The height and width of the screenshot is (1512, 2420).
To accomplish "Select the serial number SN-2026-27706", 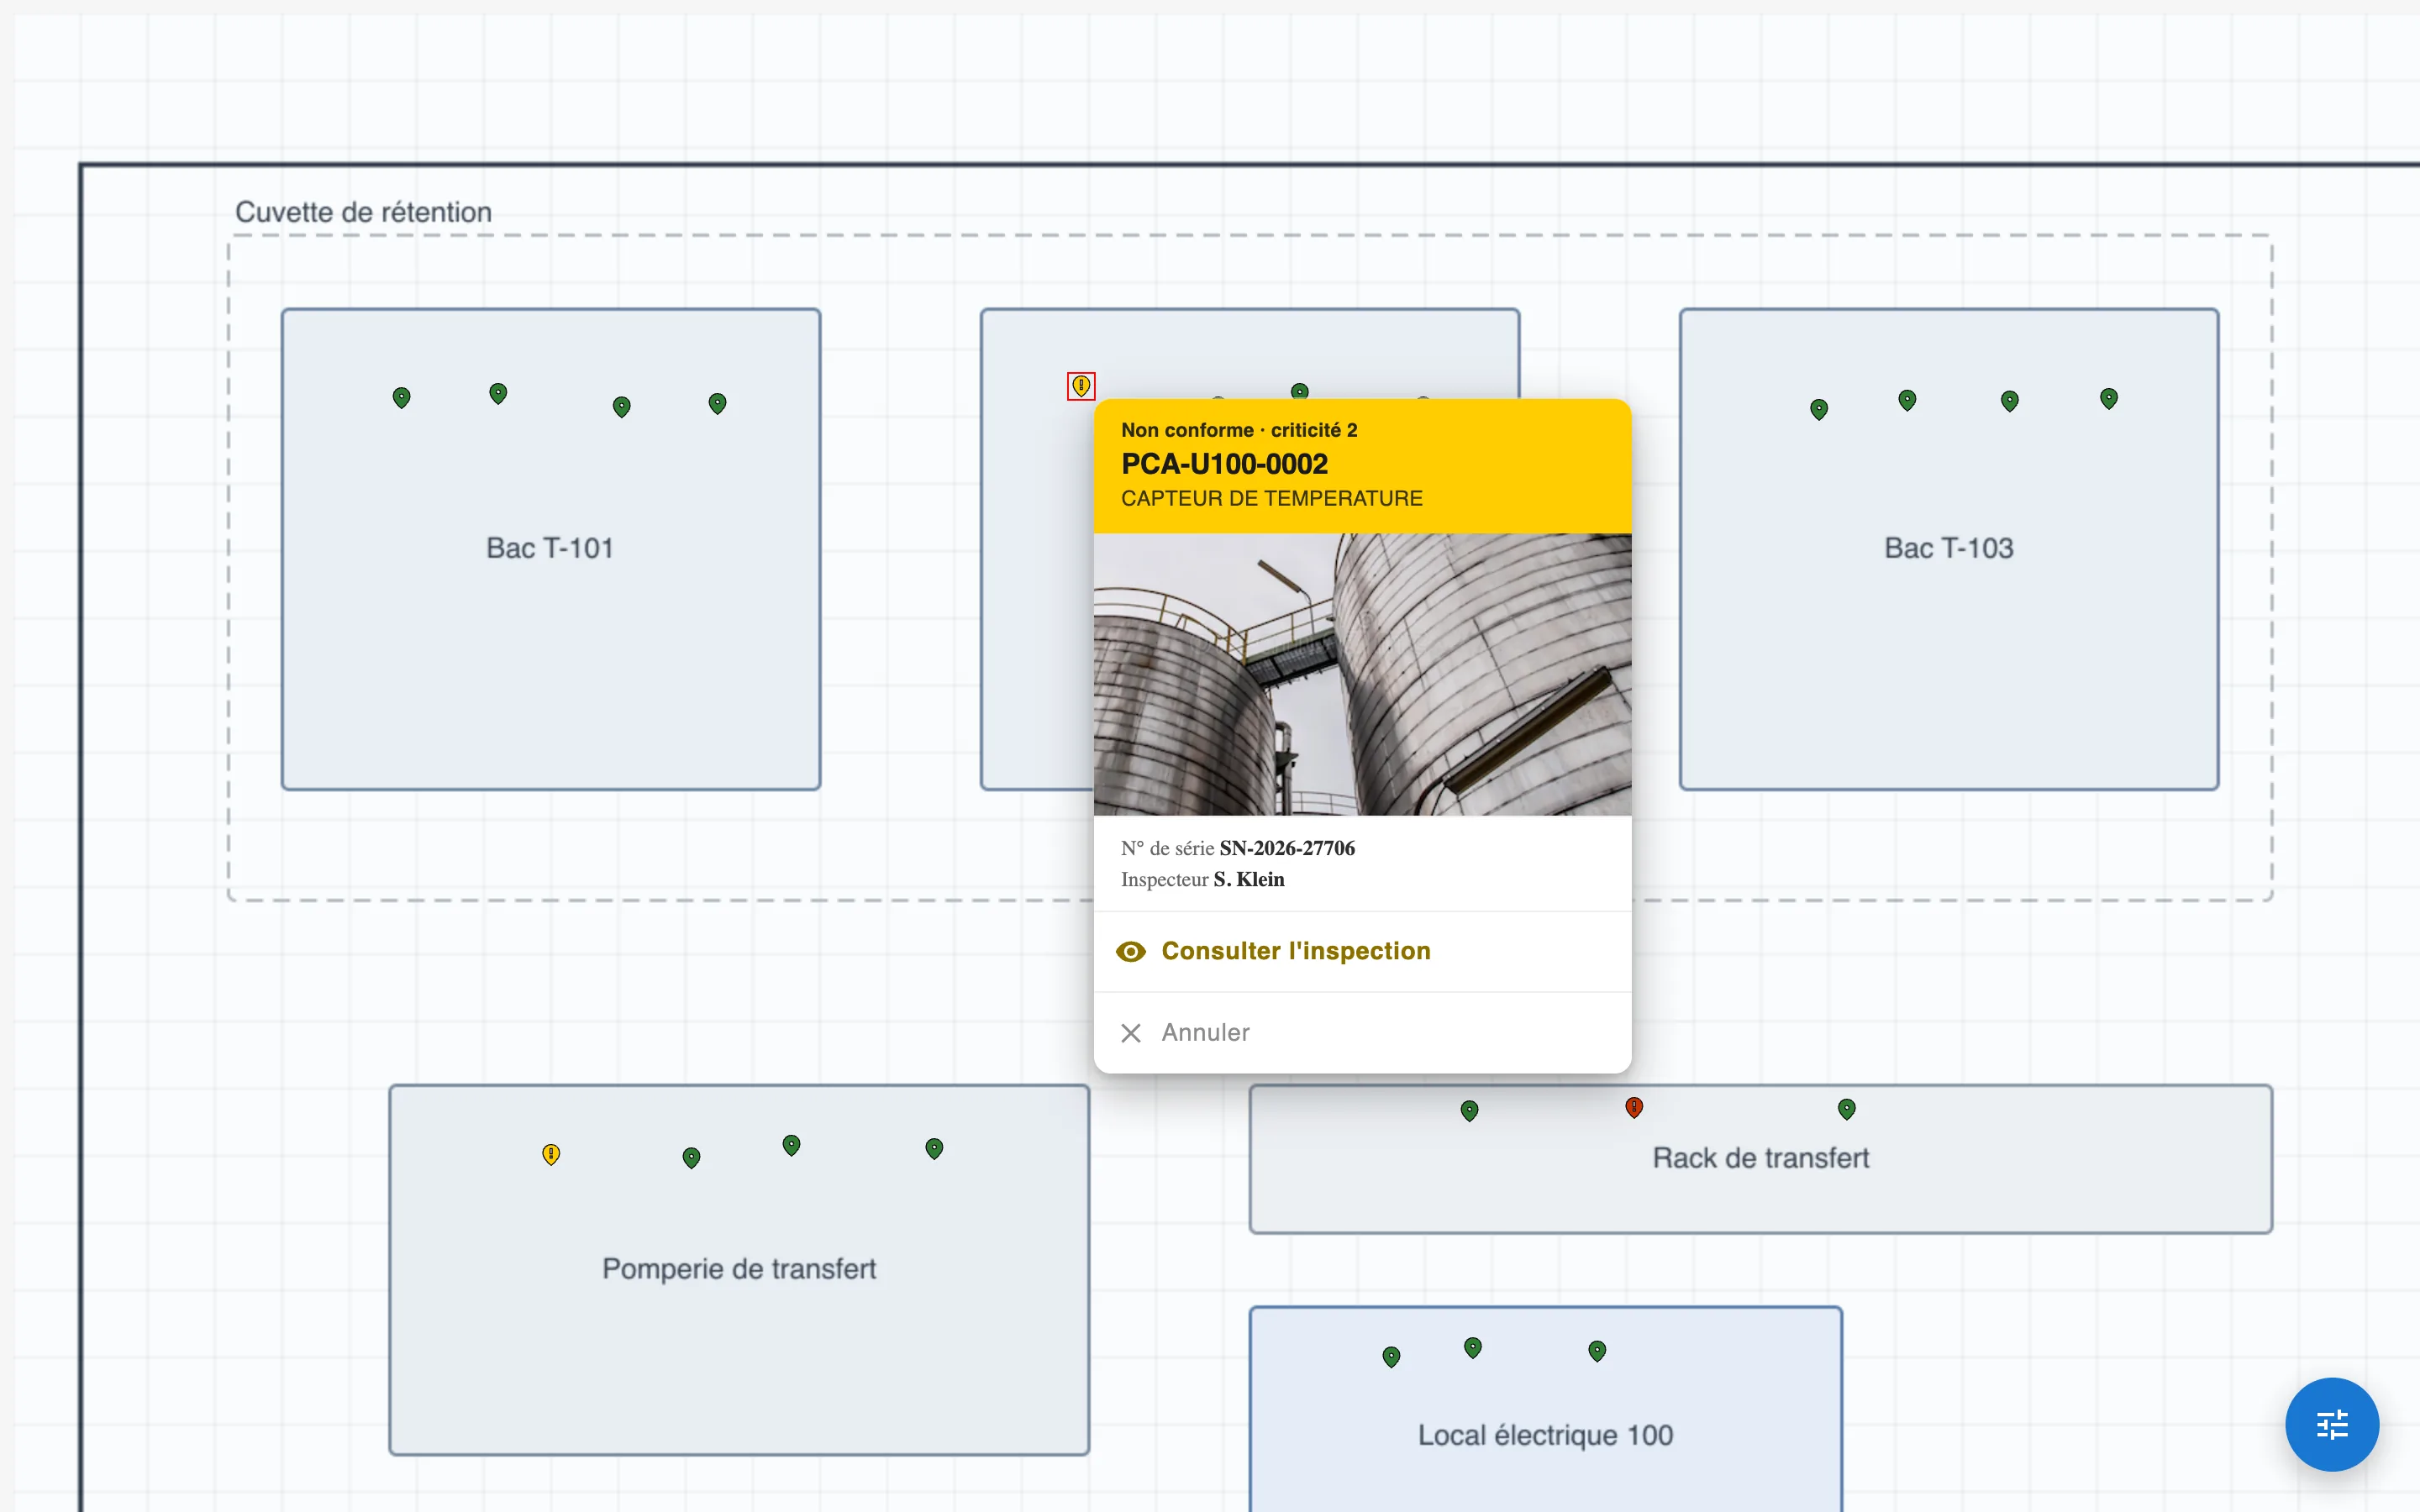I will click(x=1287, y=848).
